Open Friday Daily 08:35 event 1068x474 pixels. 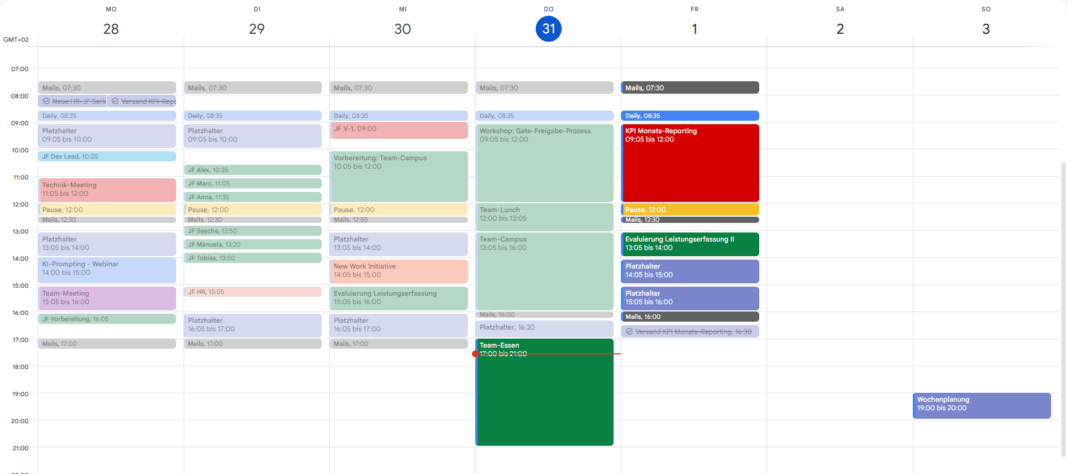(690, 116)
